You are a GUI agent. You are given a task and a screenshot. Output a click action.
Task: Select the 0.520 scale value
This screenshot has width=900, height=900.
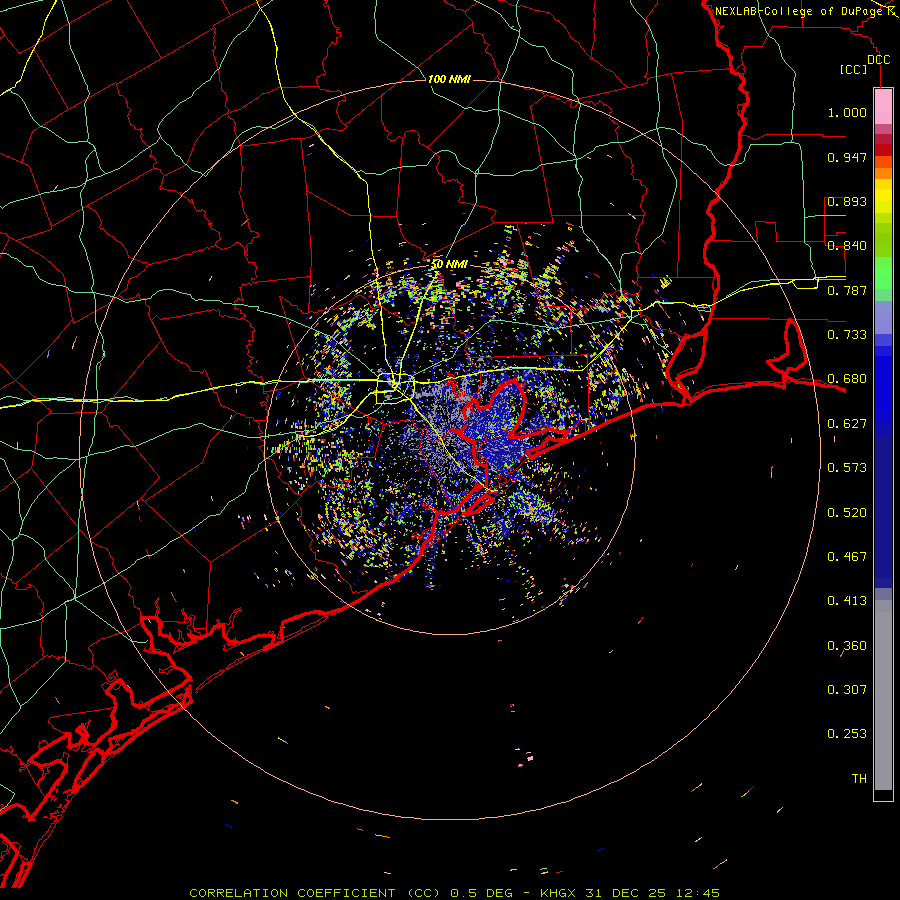(x=847, y=513)
